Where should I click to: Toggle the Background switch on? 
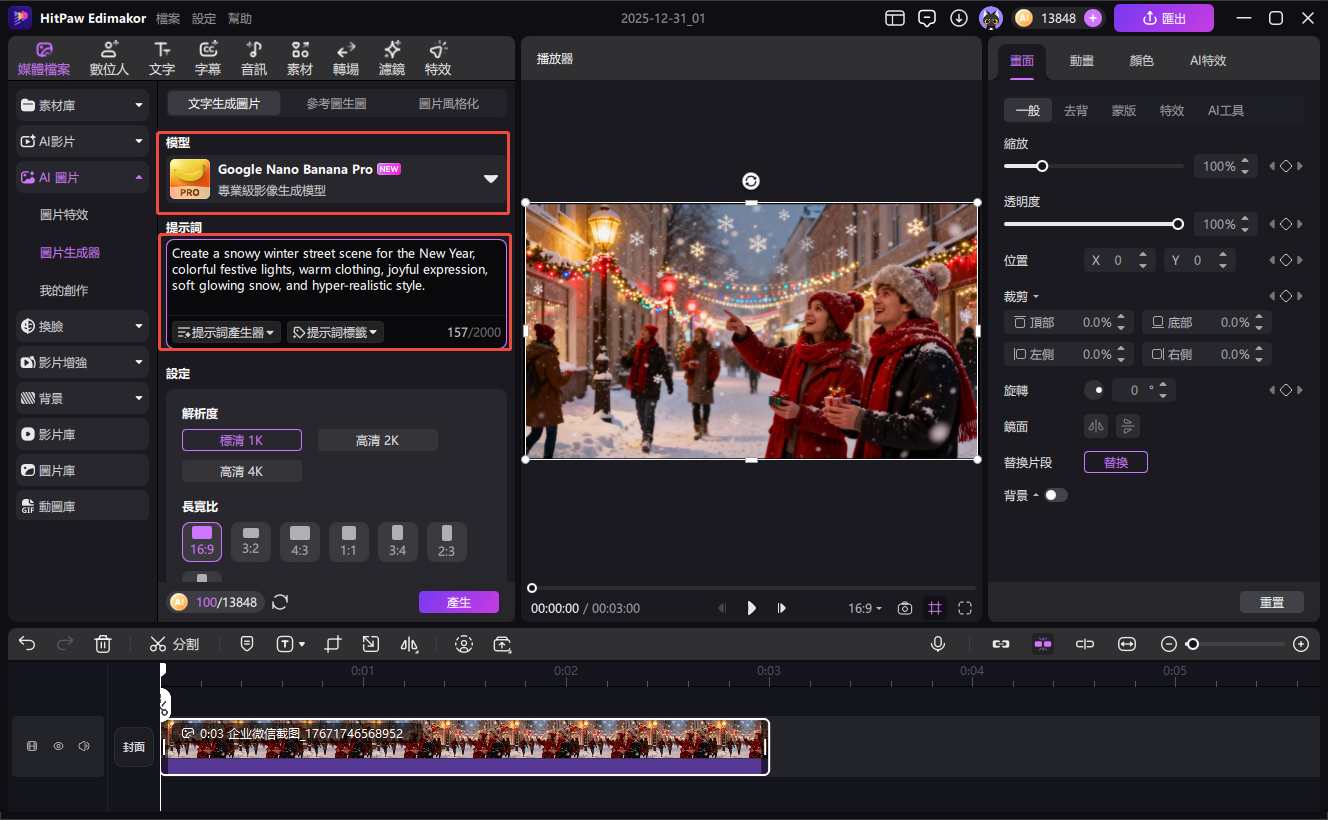(x=1055, y=495)
